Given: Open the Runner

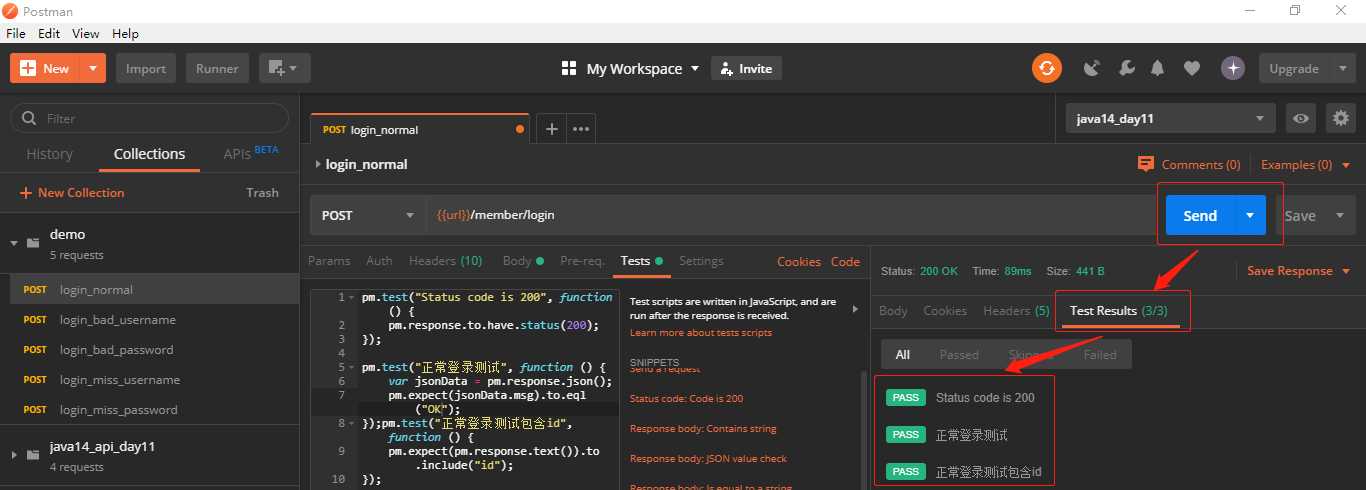Looking at the screenshot, I should click(x=217, y=68).
